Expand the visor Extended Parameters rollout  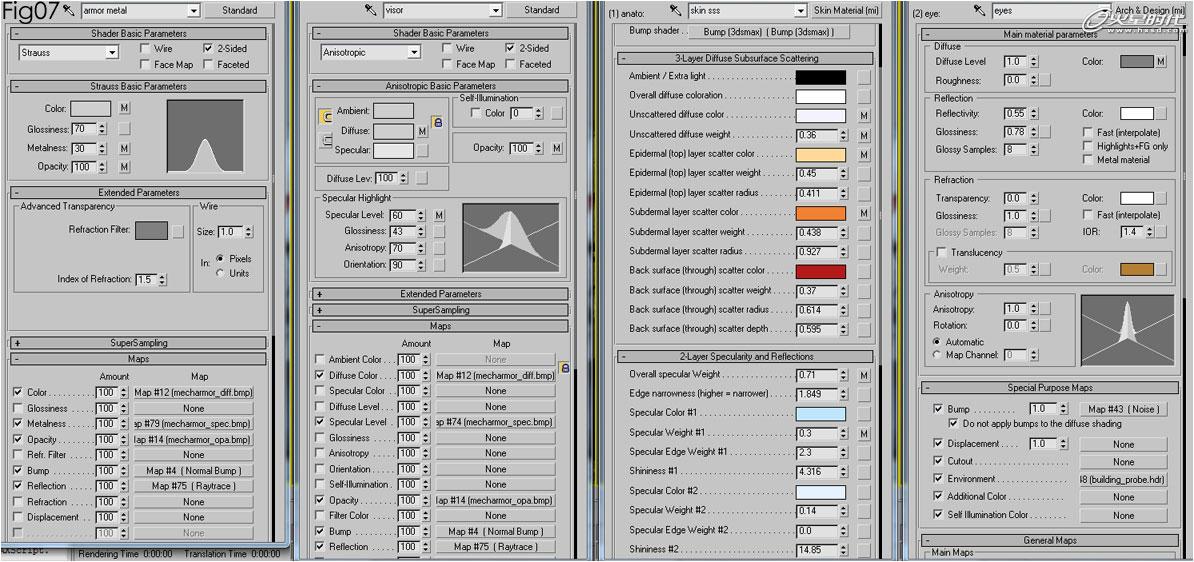440,294
